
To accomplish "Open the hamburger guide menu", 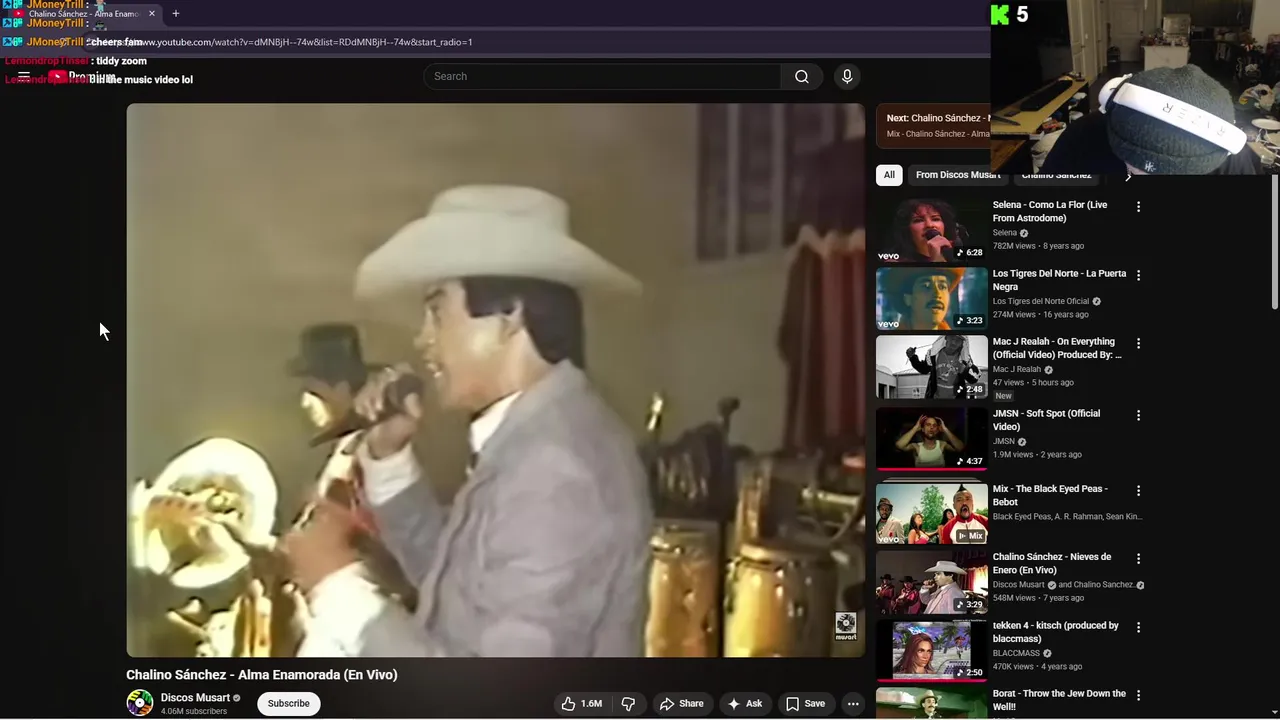I will (24, 76).
